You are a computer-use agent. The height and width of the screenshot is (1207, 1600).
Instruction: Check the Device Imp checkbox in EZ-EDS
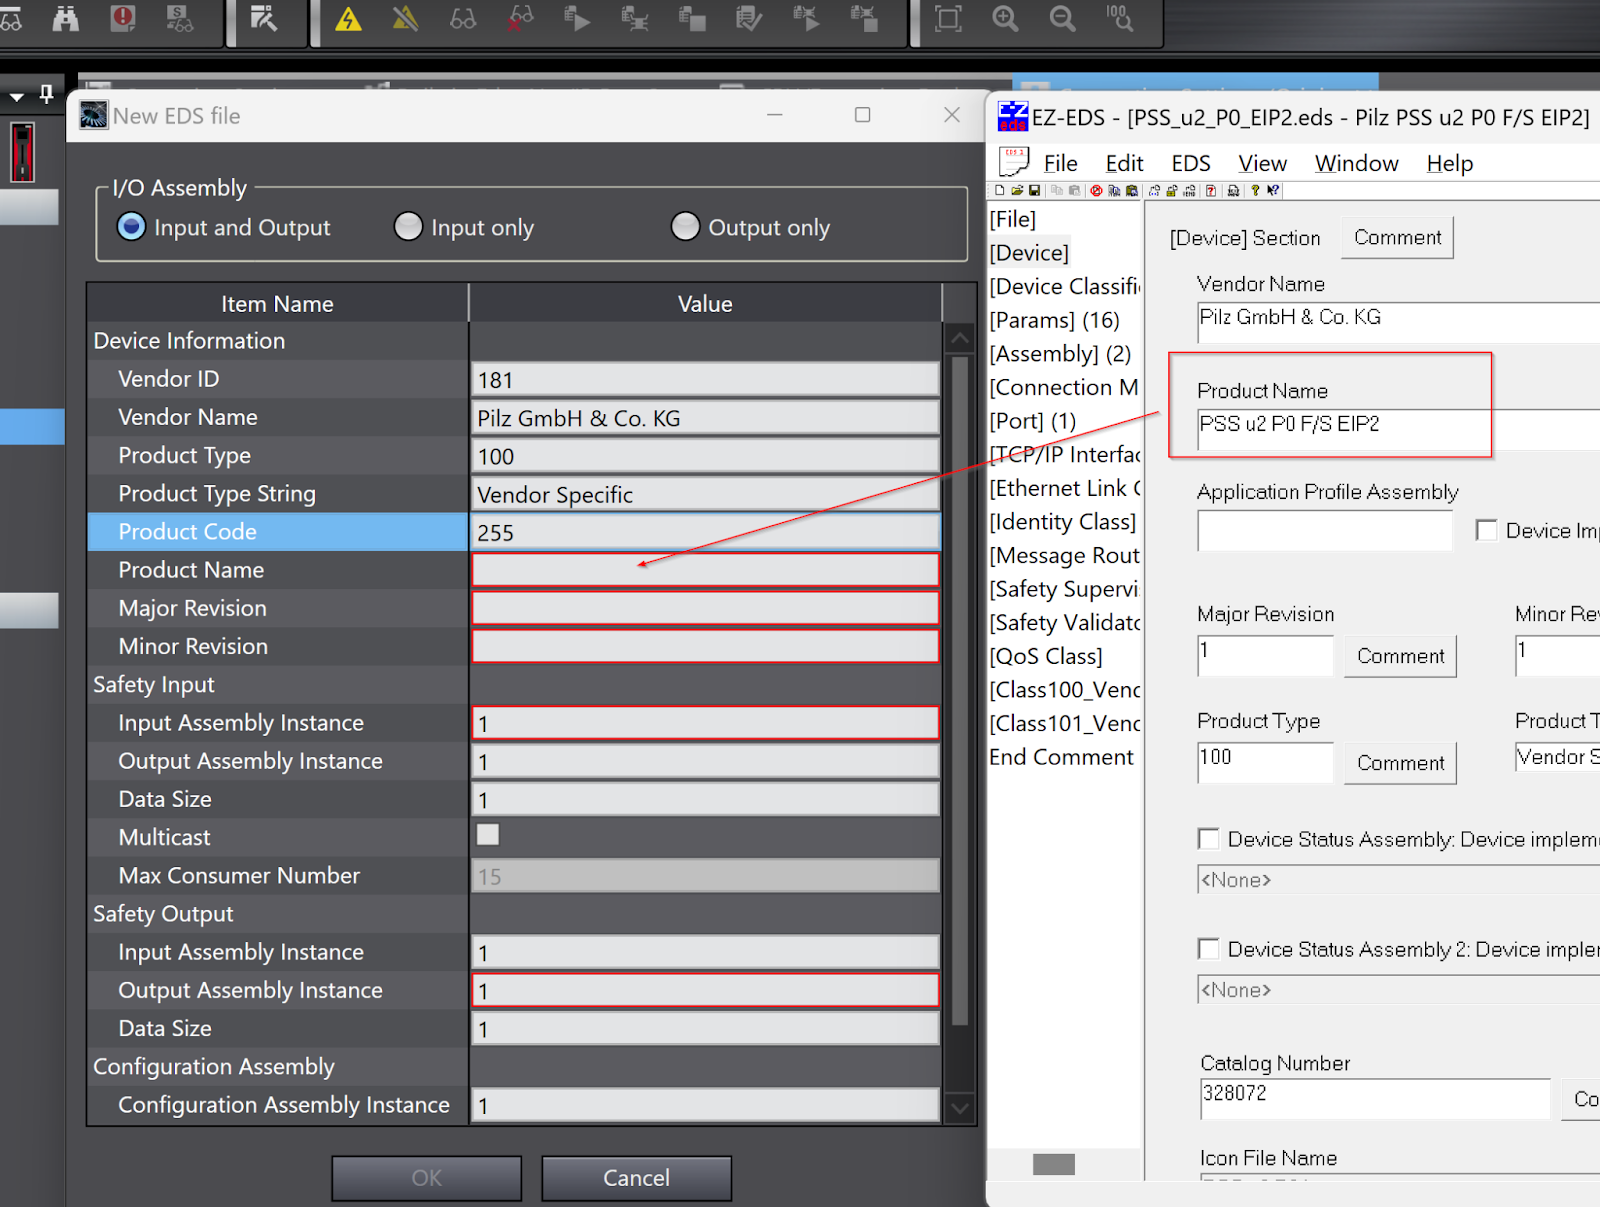[x=1487, y=530]
